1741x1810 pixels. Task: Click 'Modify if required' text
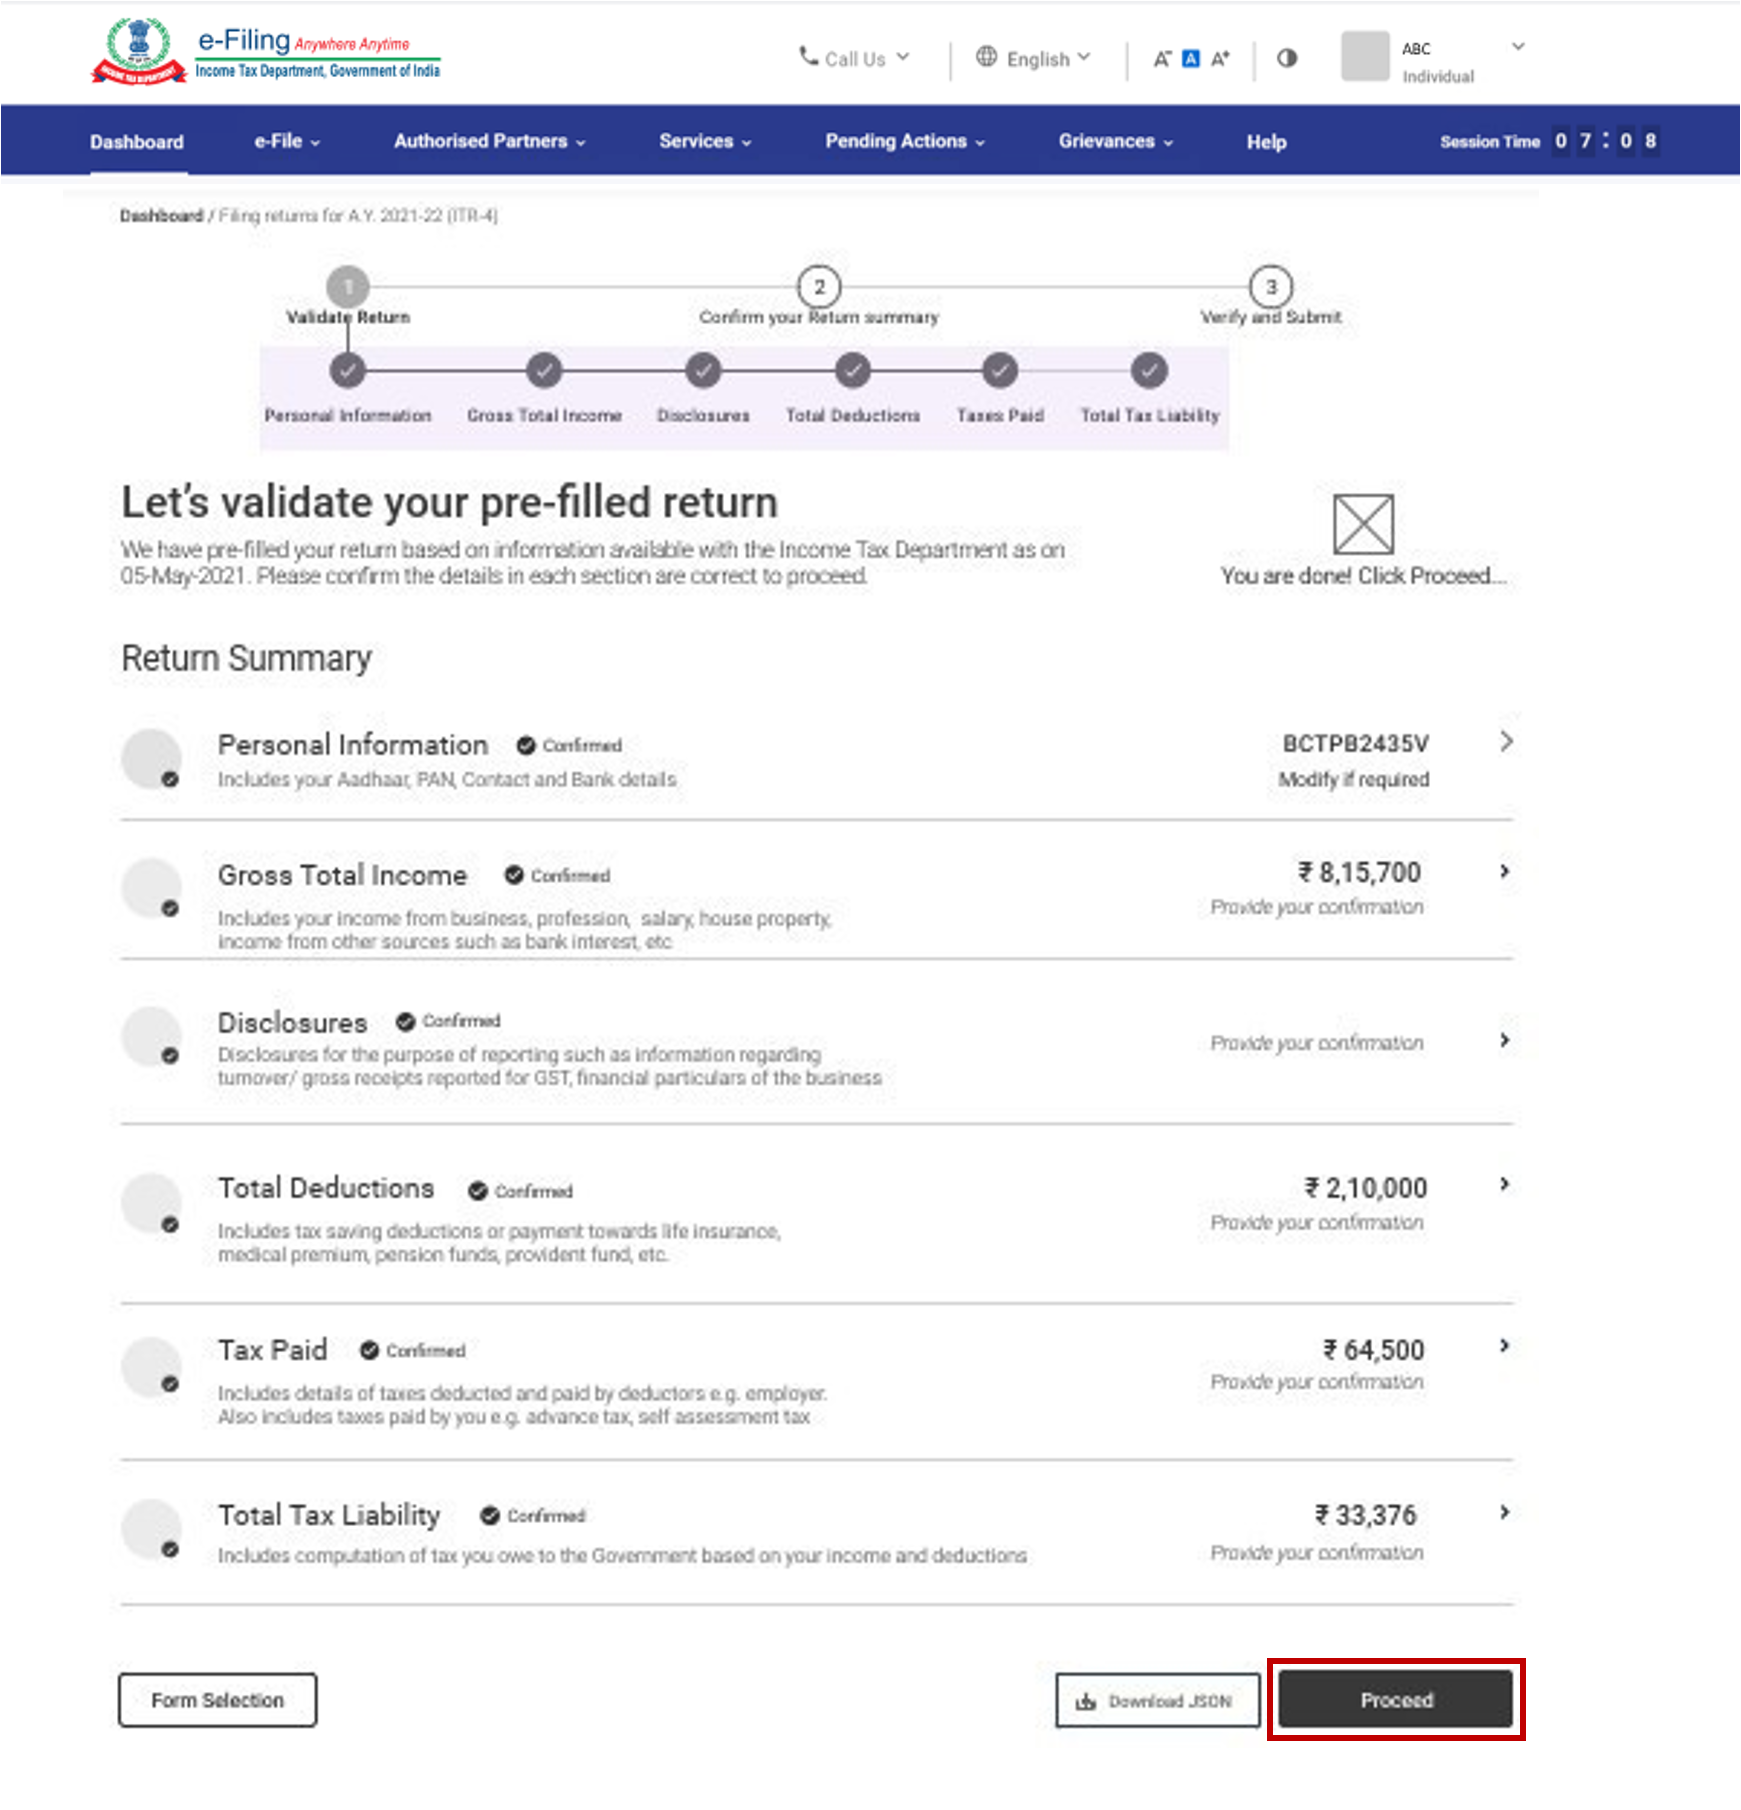pyautogui.click(x=1354, y=779)
